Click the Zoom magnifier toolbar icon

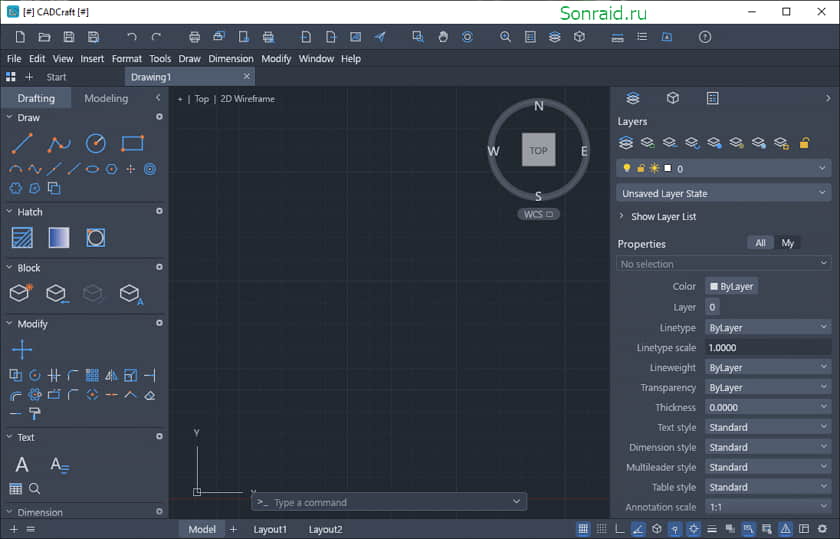pyautogui.click(x=505, y=37)
